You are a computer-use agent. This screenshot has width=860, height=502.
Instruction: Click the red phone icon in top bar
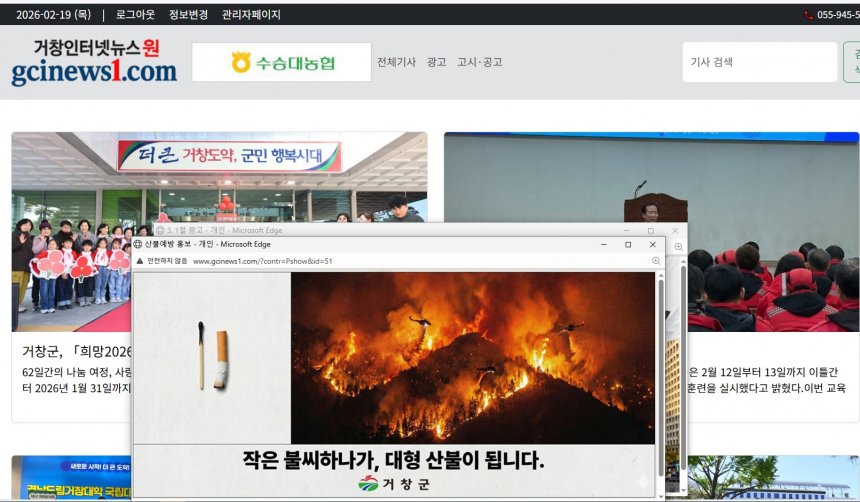tap(808, 15)
